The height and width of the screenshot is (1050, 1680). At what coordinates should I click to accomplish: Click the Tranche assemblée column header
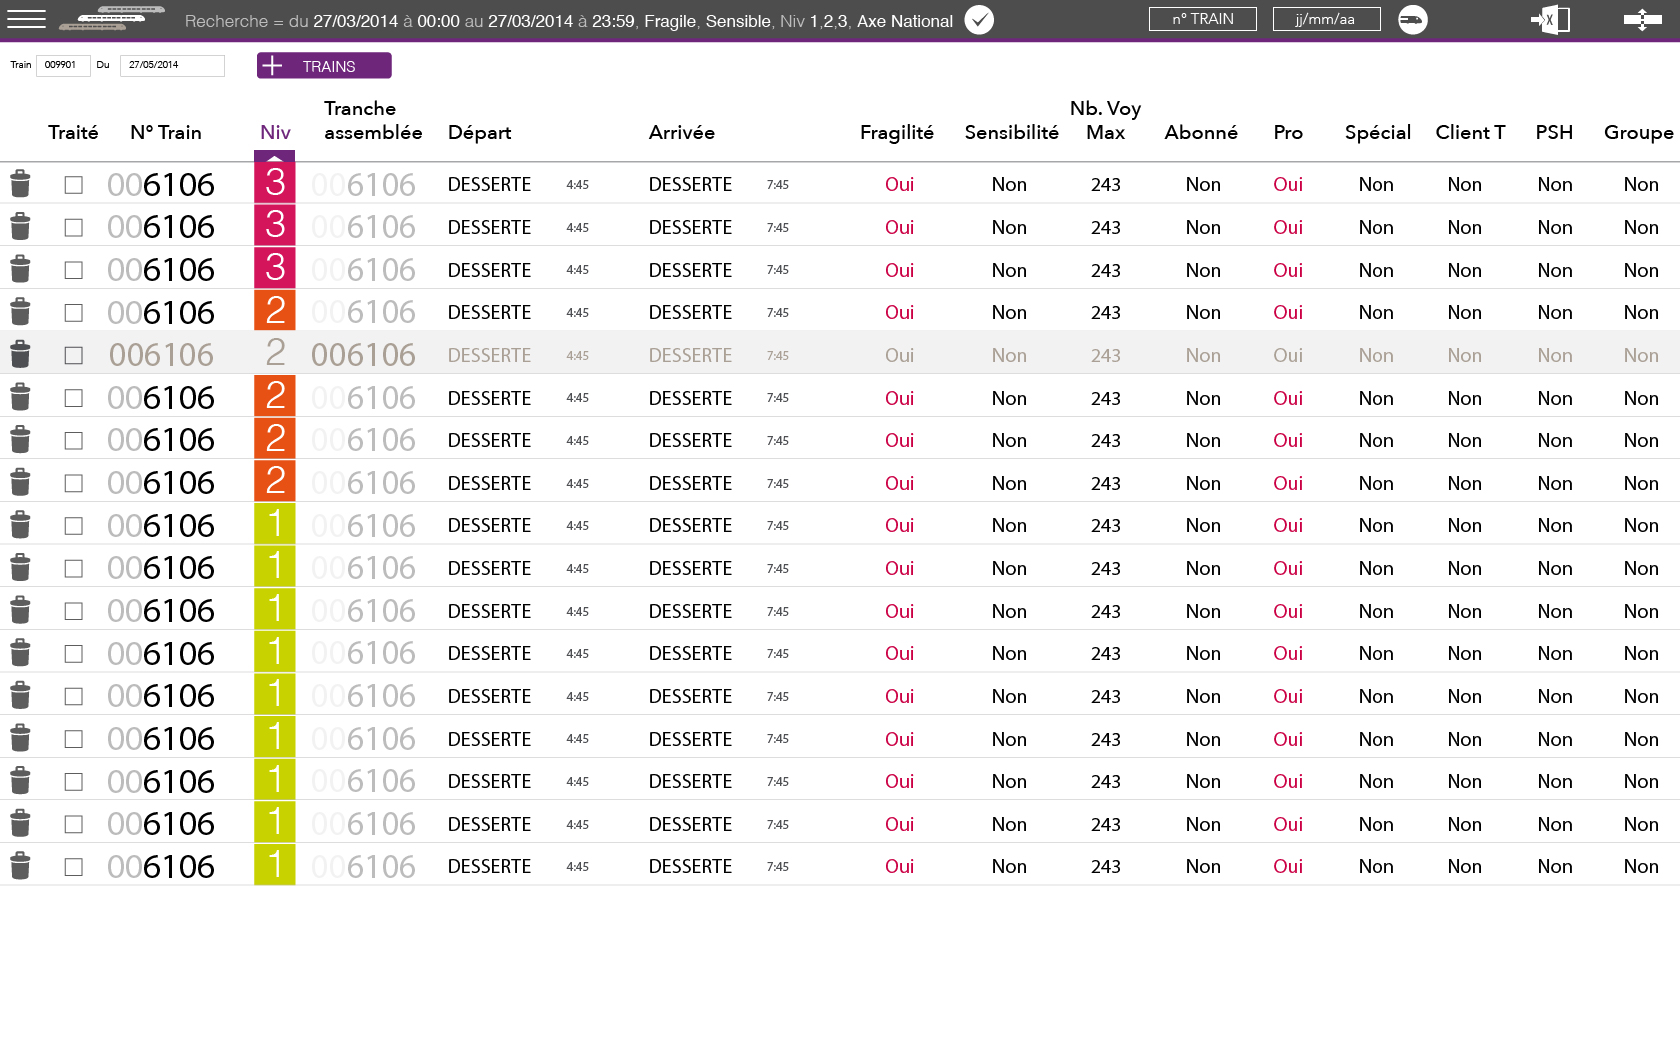[x=373, y=120]
